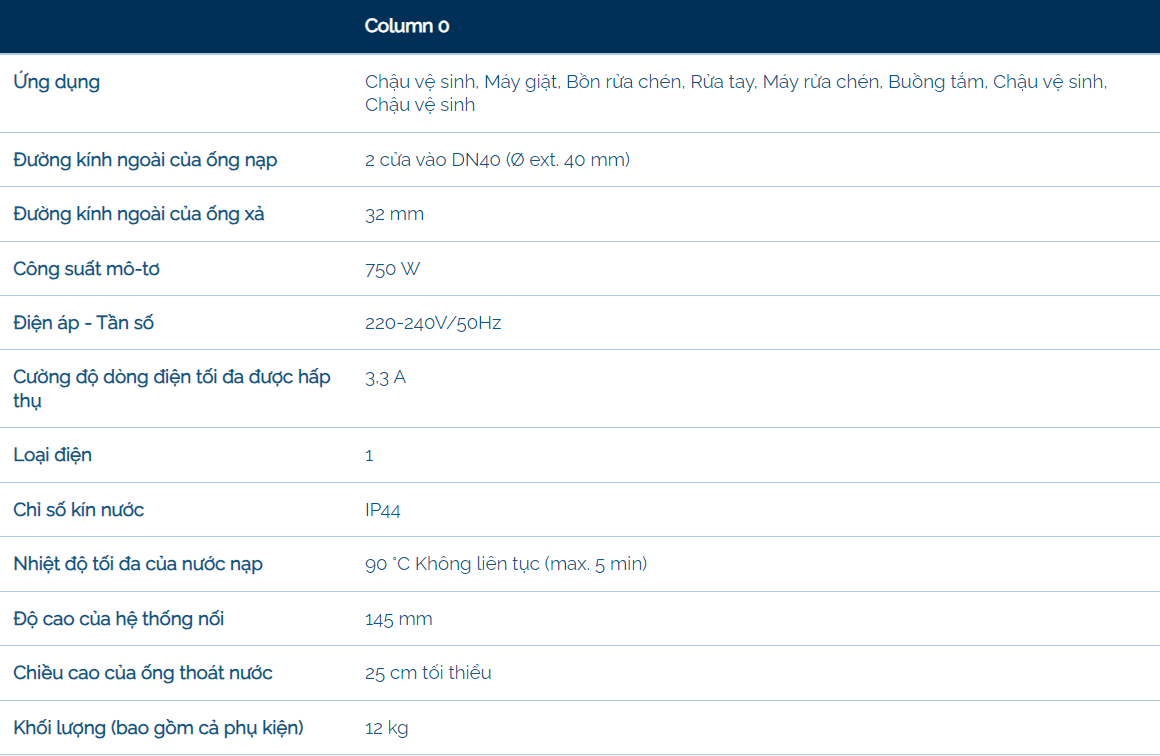Select the "Loại điện" row label
The image size is (1160, 756).
coord(52,455)
